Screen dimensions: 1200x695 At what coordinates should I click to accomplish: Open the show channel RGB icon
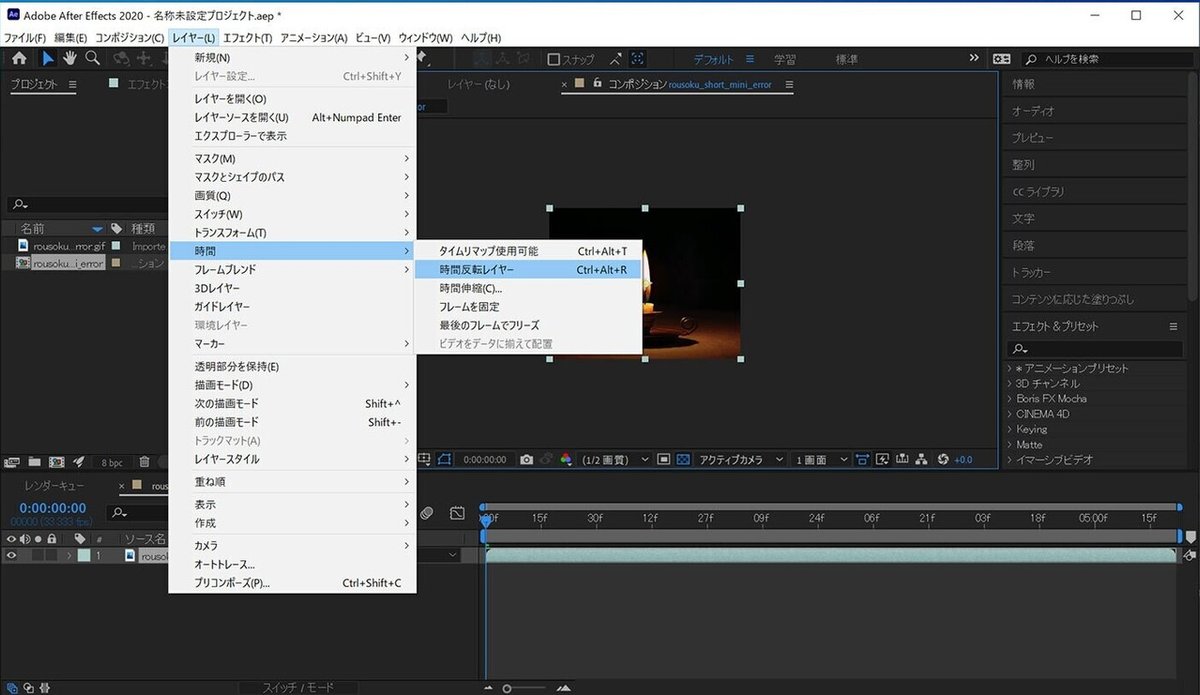[x=566, y=459]
